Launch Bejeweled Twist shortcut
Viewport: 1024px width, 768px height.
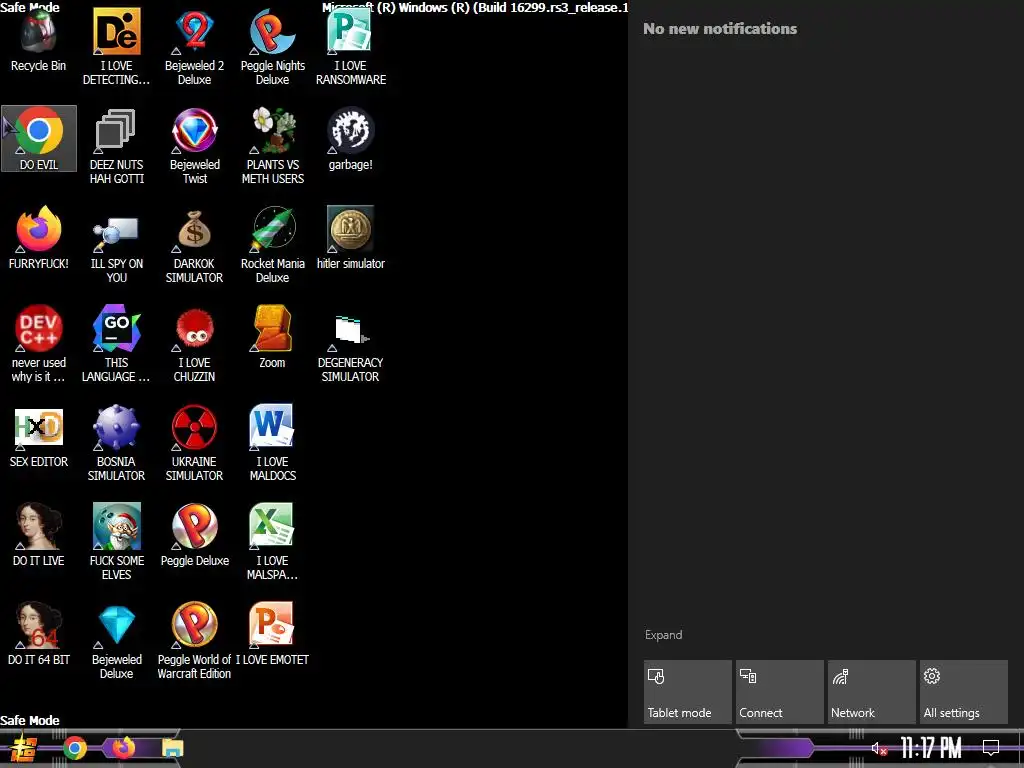(x=194, y=146)
